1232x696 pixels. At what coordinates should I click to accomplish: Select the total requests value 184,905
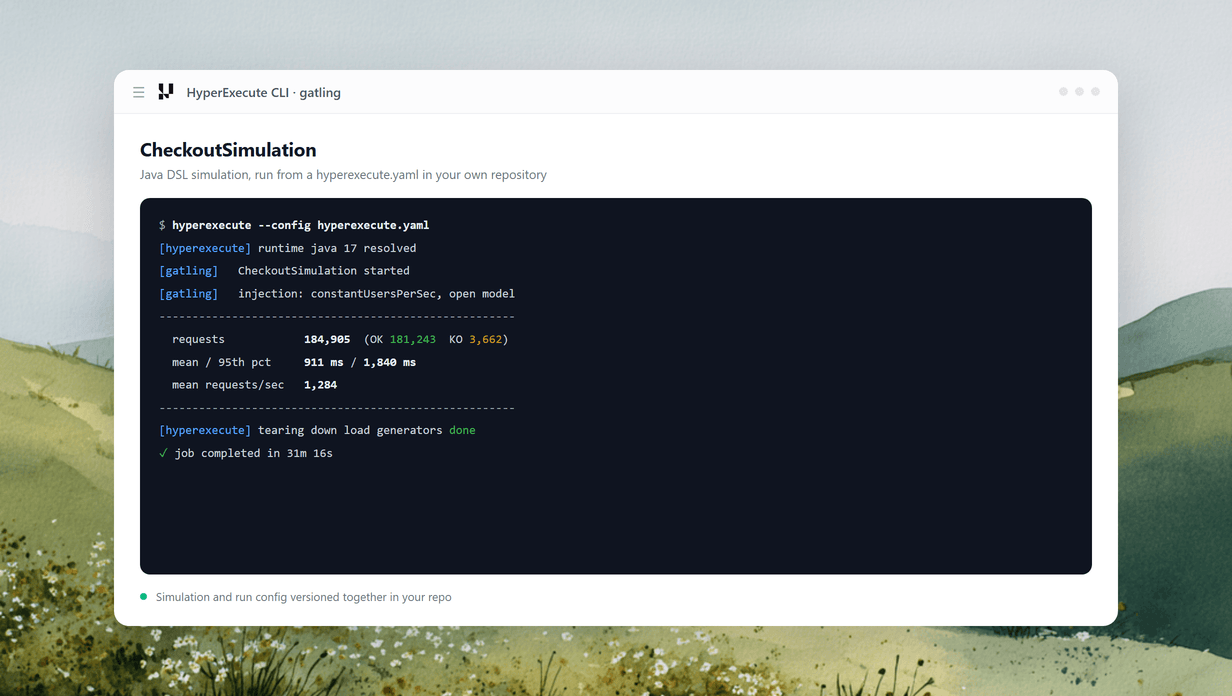tap(327, 339)
